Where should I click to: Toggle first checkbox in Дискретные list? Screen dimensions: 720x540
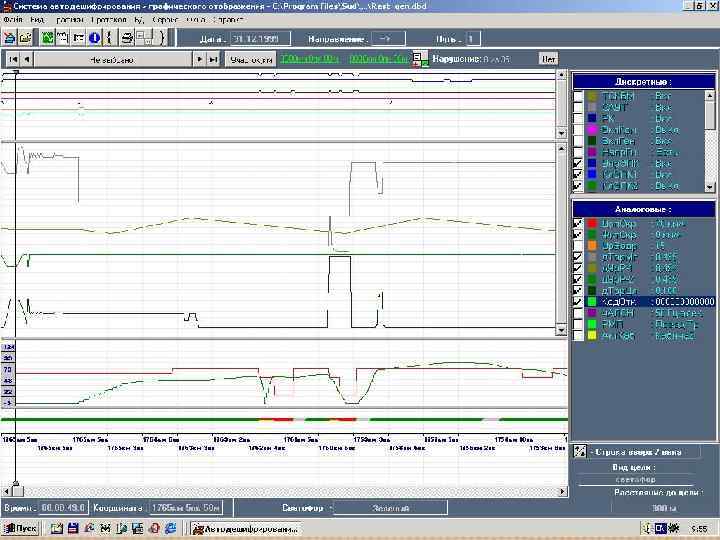578,95
